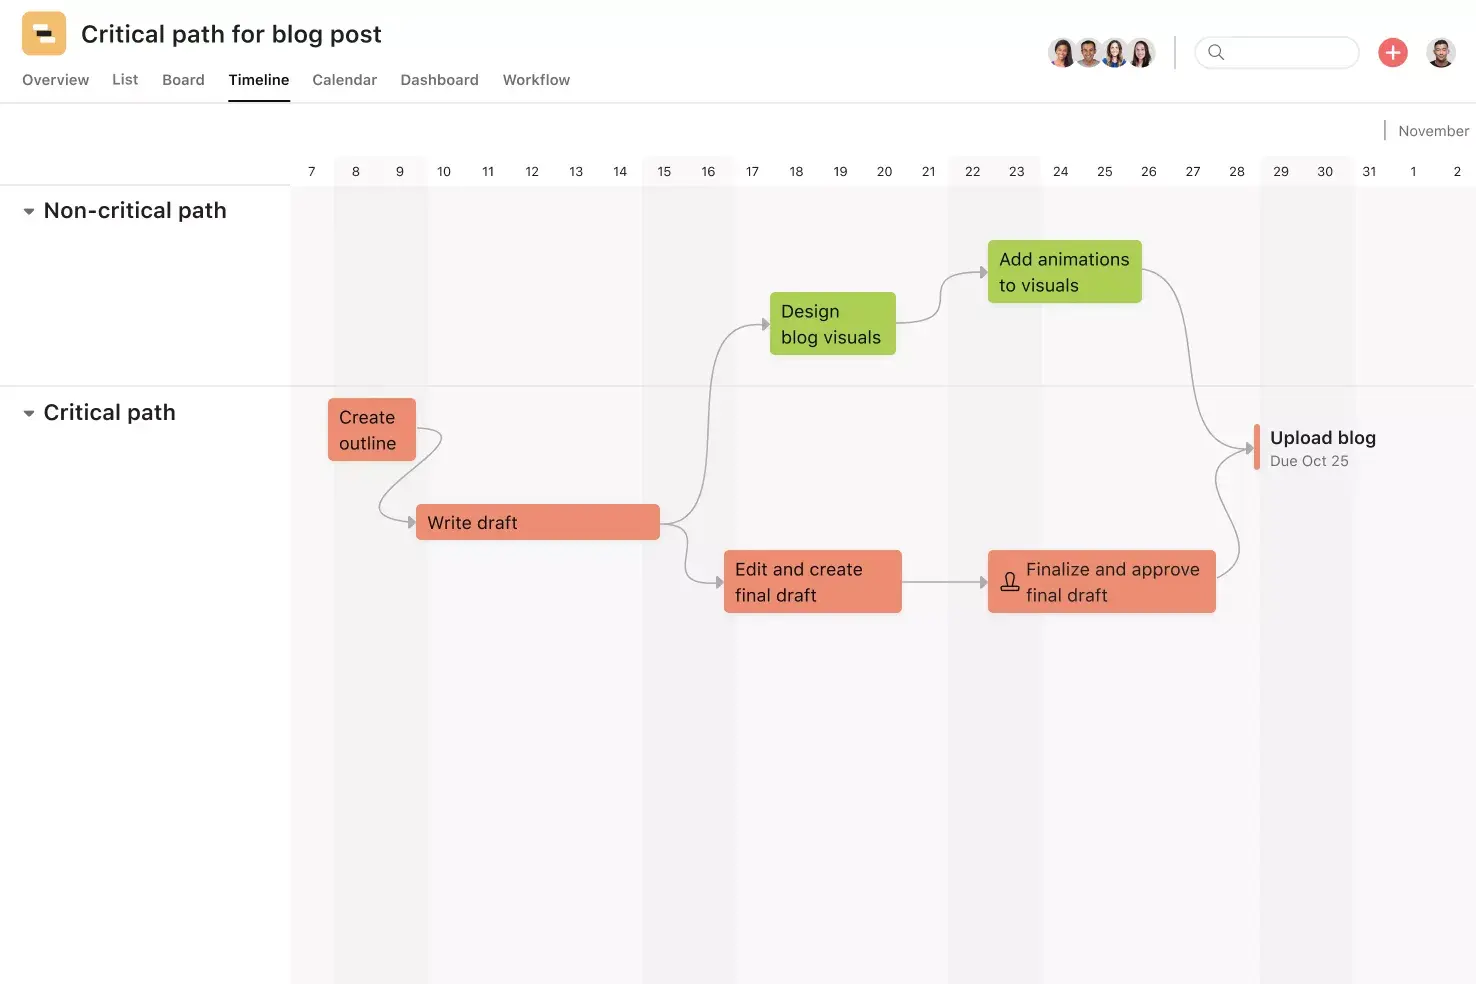
Task: Go to the Workflow tab
Action: tap(536, 80)
